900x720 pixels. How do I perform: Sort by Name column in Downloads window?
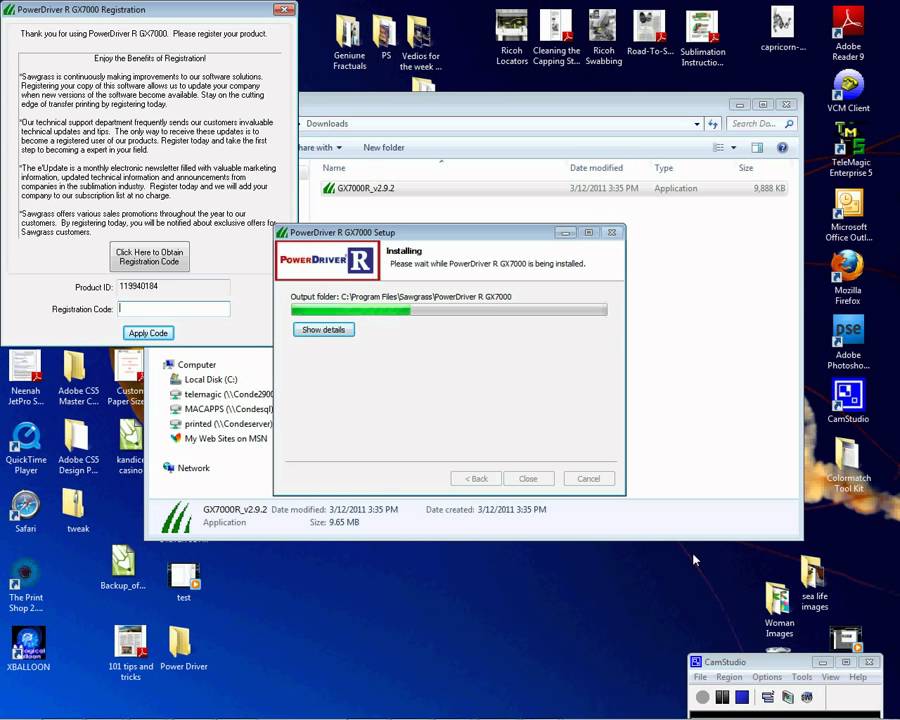tap(334, 168)
